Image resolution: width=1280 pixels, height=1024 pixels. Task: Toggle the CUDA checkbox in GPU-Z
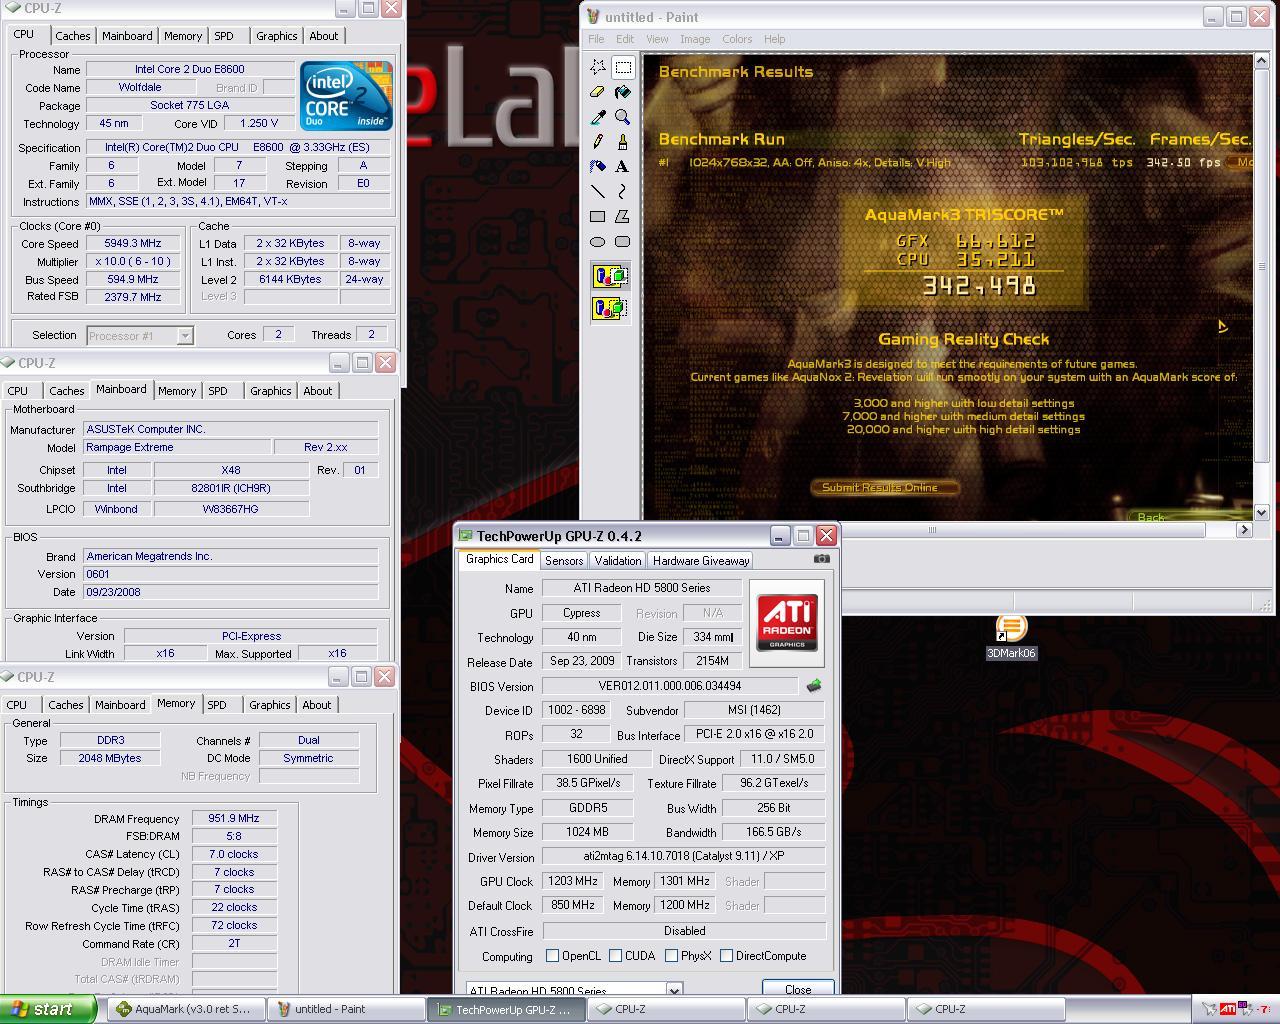615,956
